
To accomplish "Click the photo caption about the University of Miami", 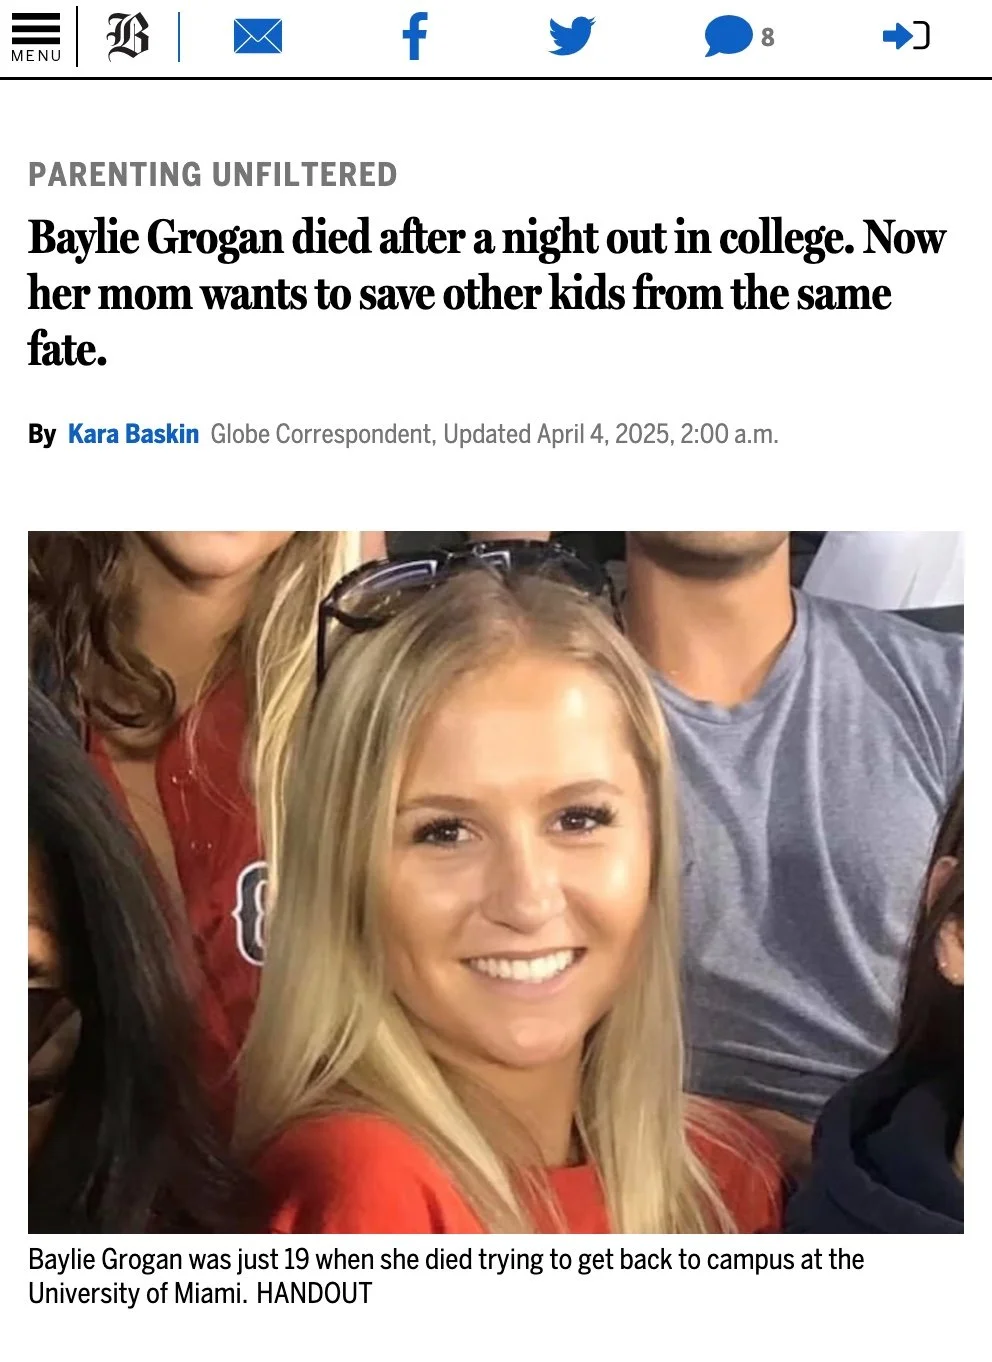I will tap(446, 1276).
